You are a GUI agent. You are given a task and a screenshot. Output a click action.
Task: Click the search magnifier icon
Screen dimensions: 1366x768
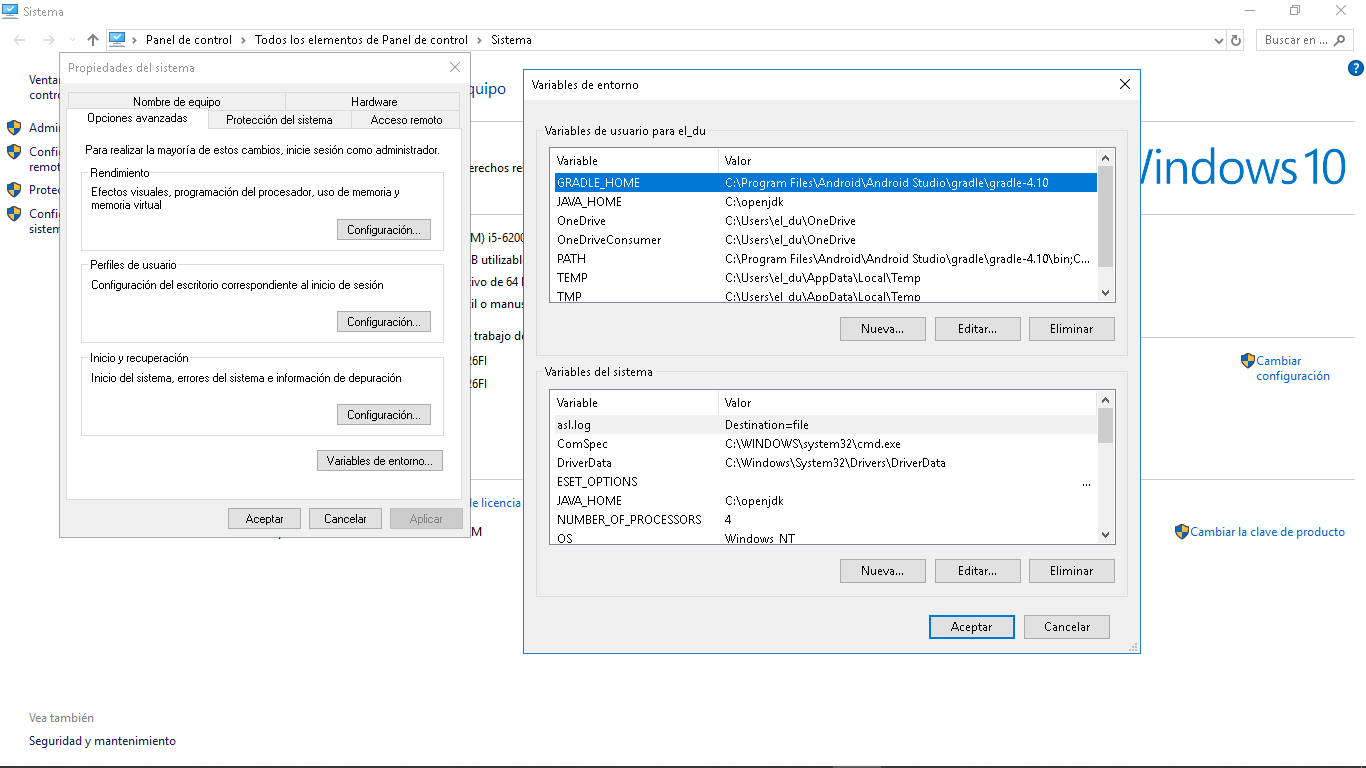click(1340, 40)
